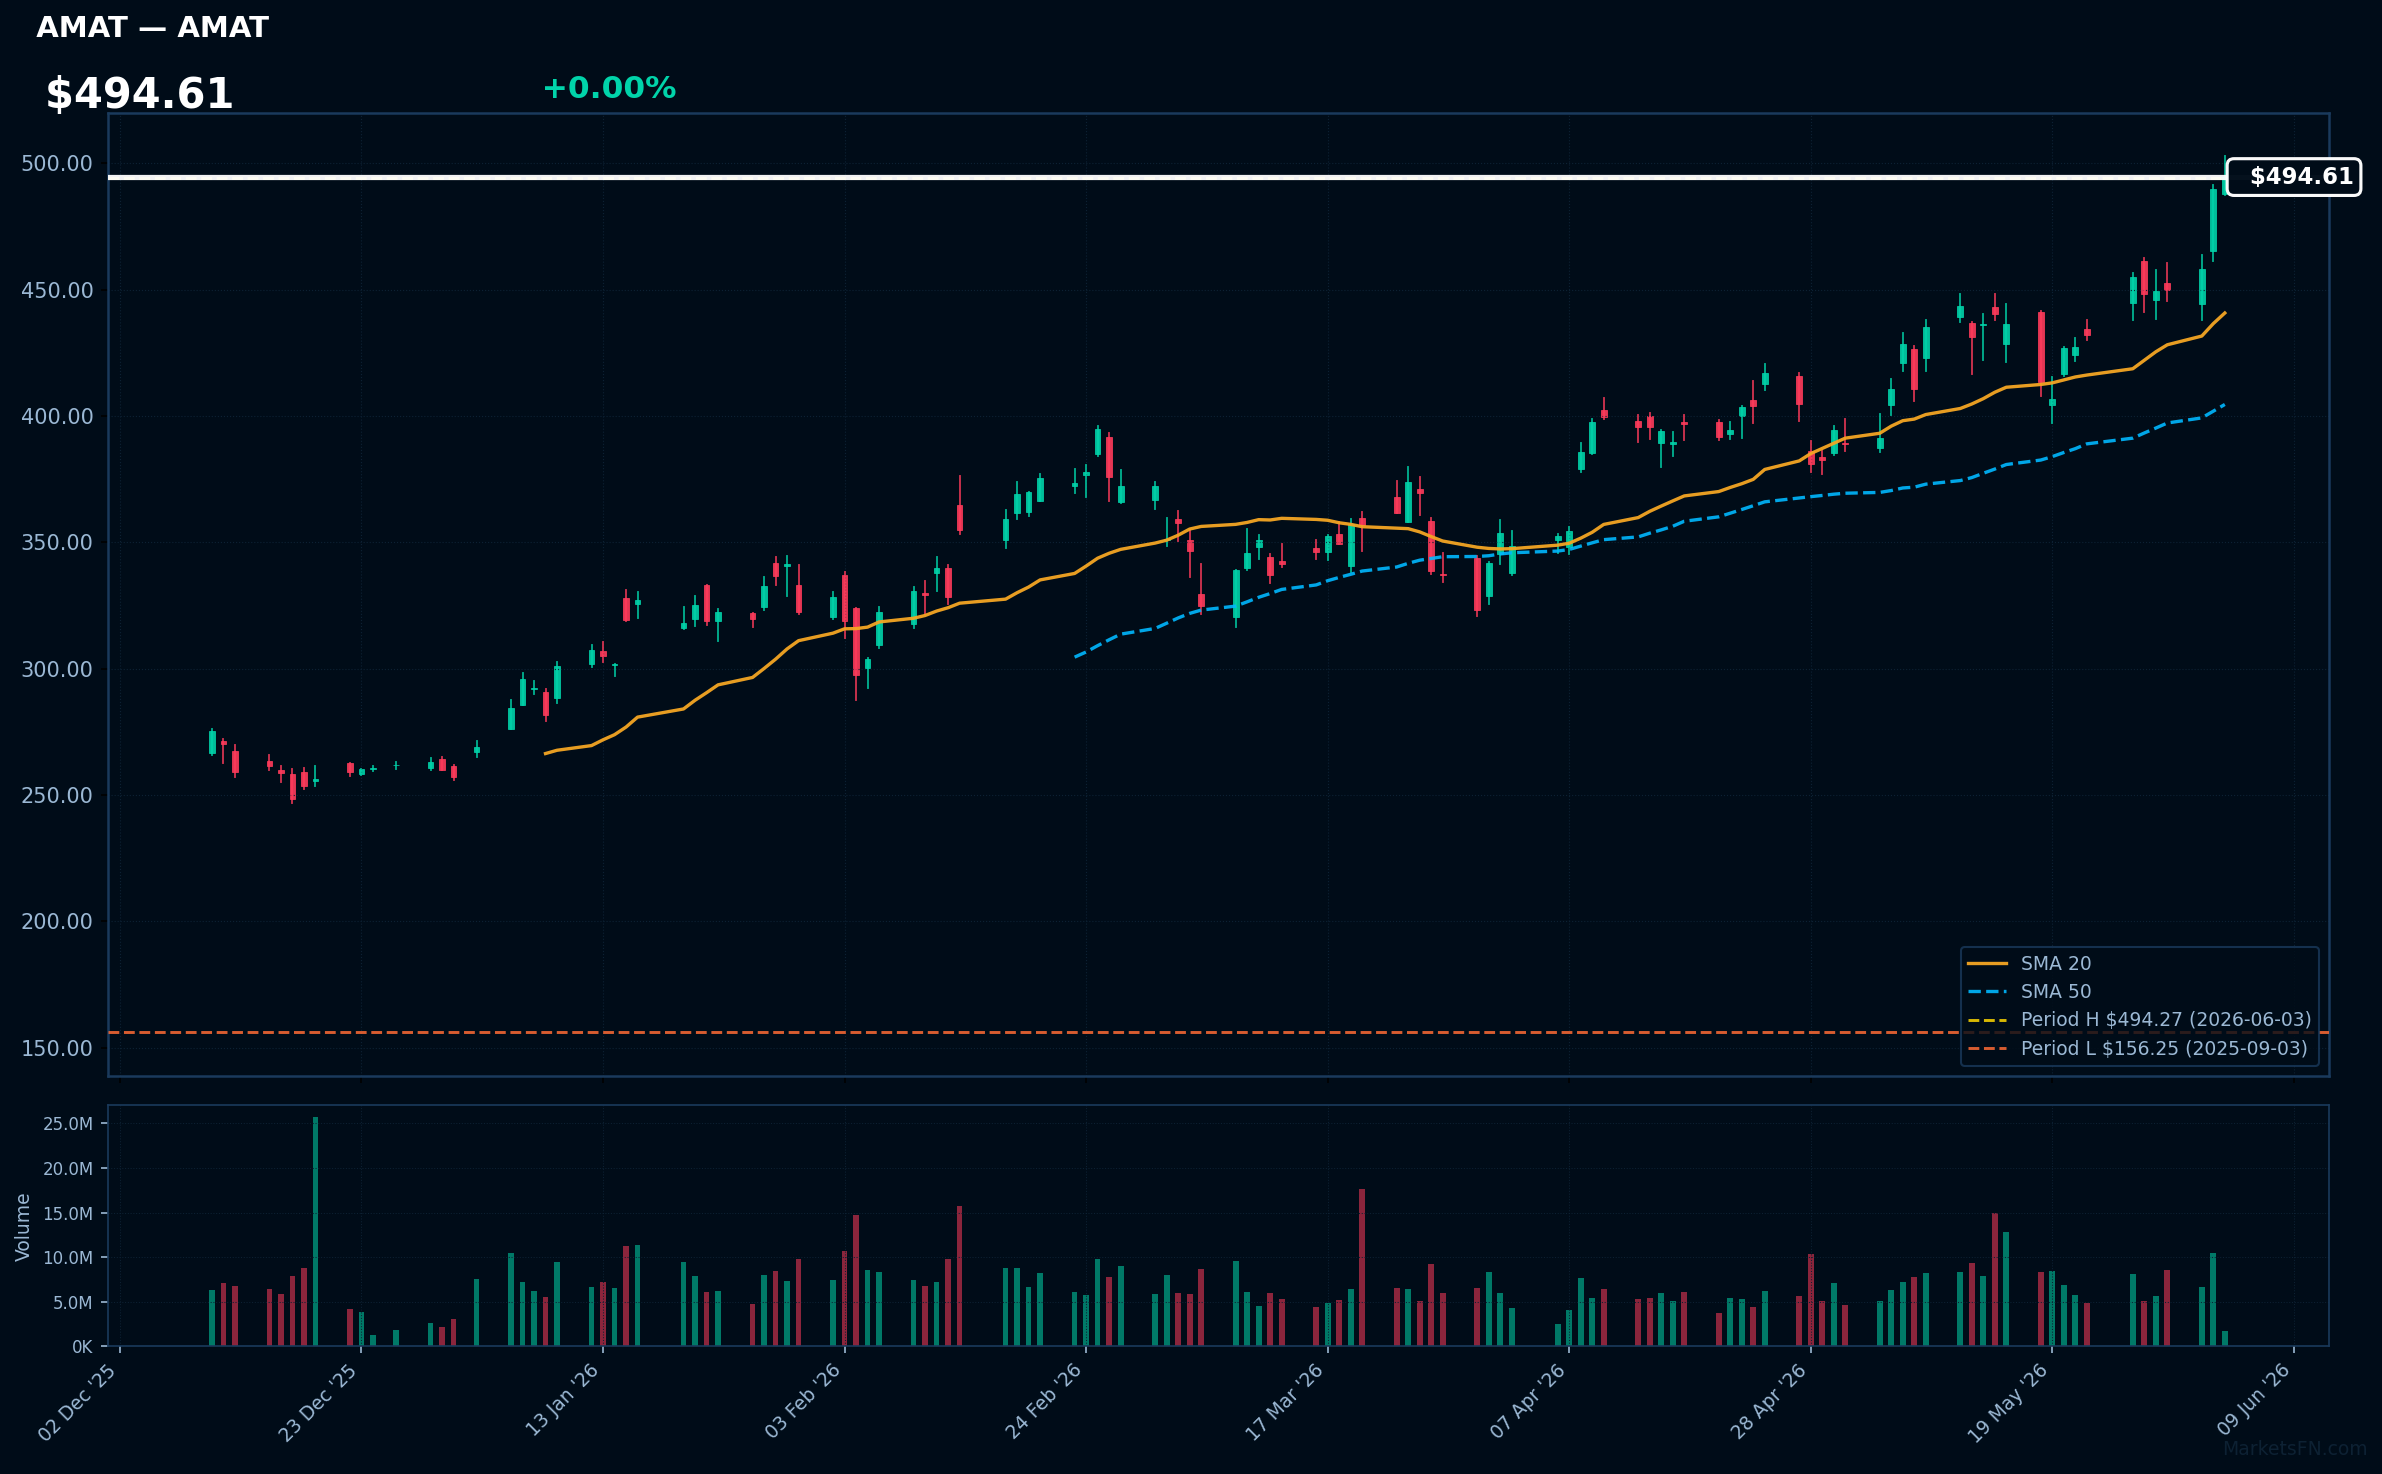Click the 13 Jan '26 date label
The height and width of the screenshot is (1474, 2382).
click(562, 1402)
